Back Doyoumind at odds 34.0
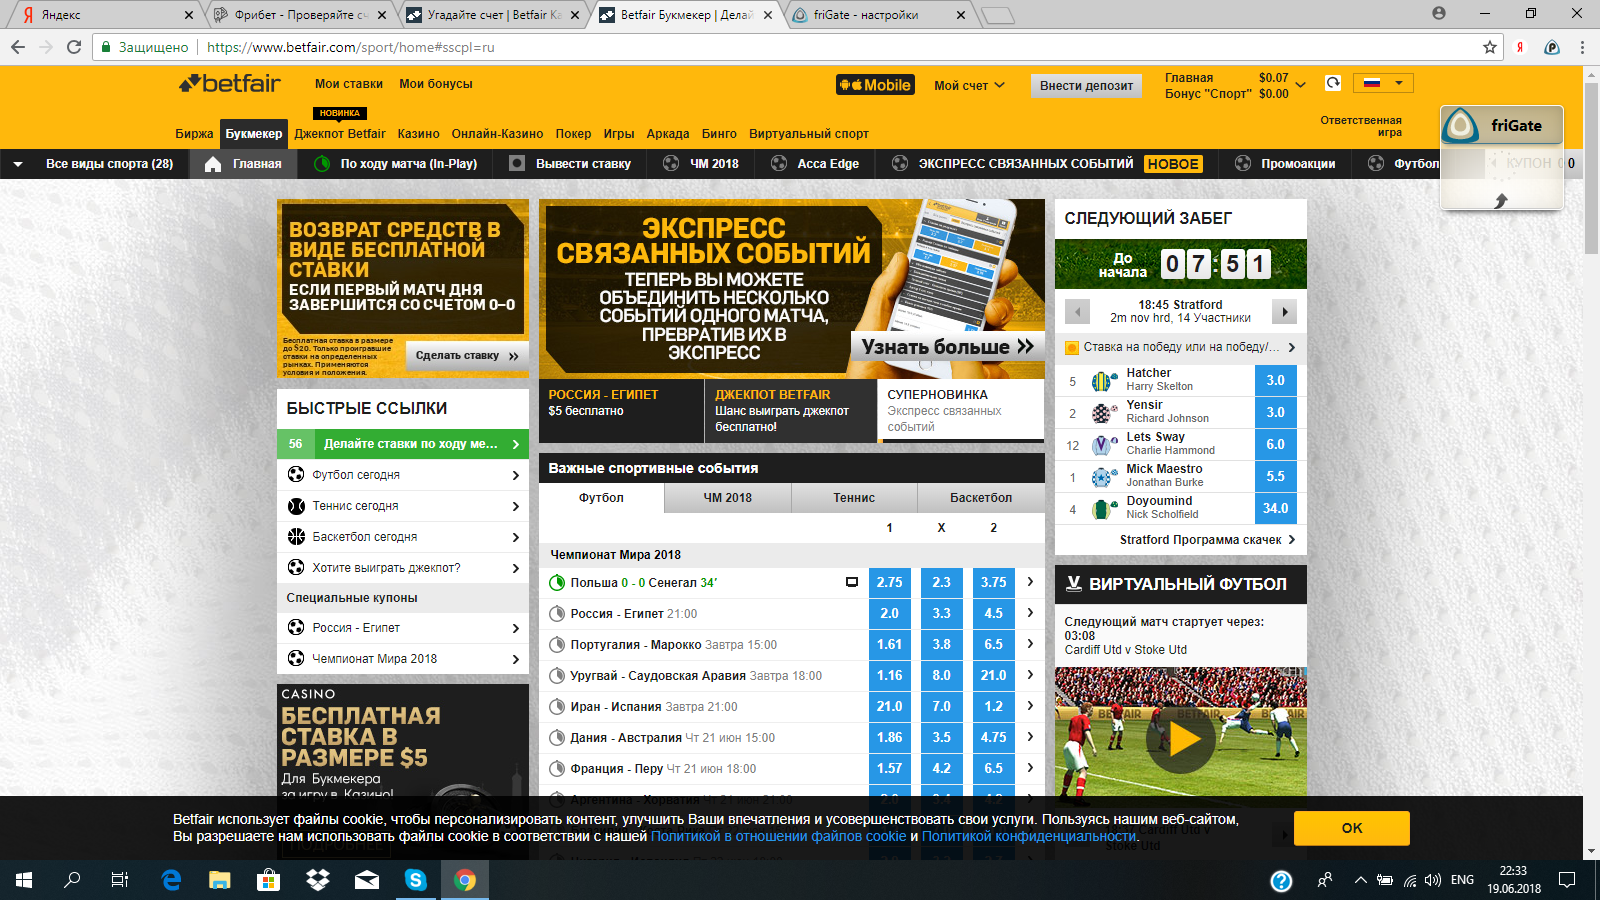This screenshot has width=1600, height=900. (1275, 509)
